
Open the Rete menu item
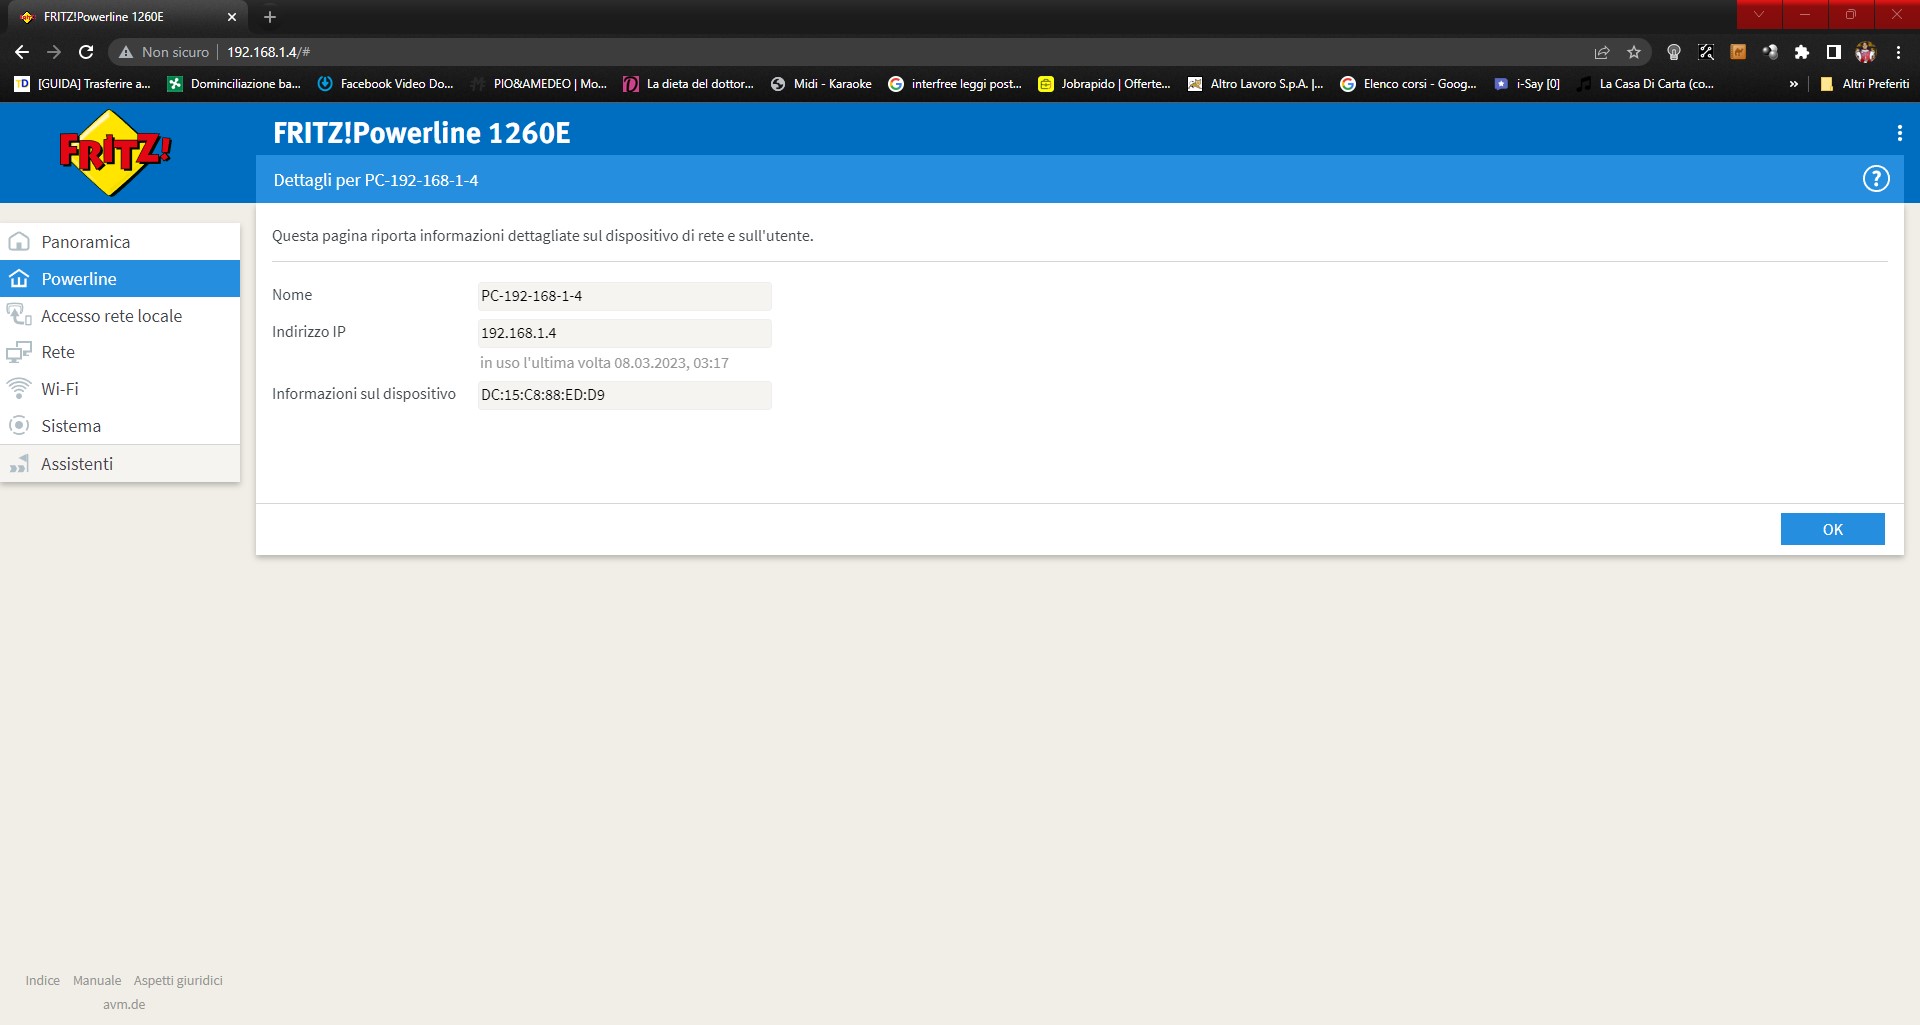pos(120,352)
